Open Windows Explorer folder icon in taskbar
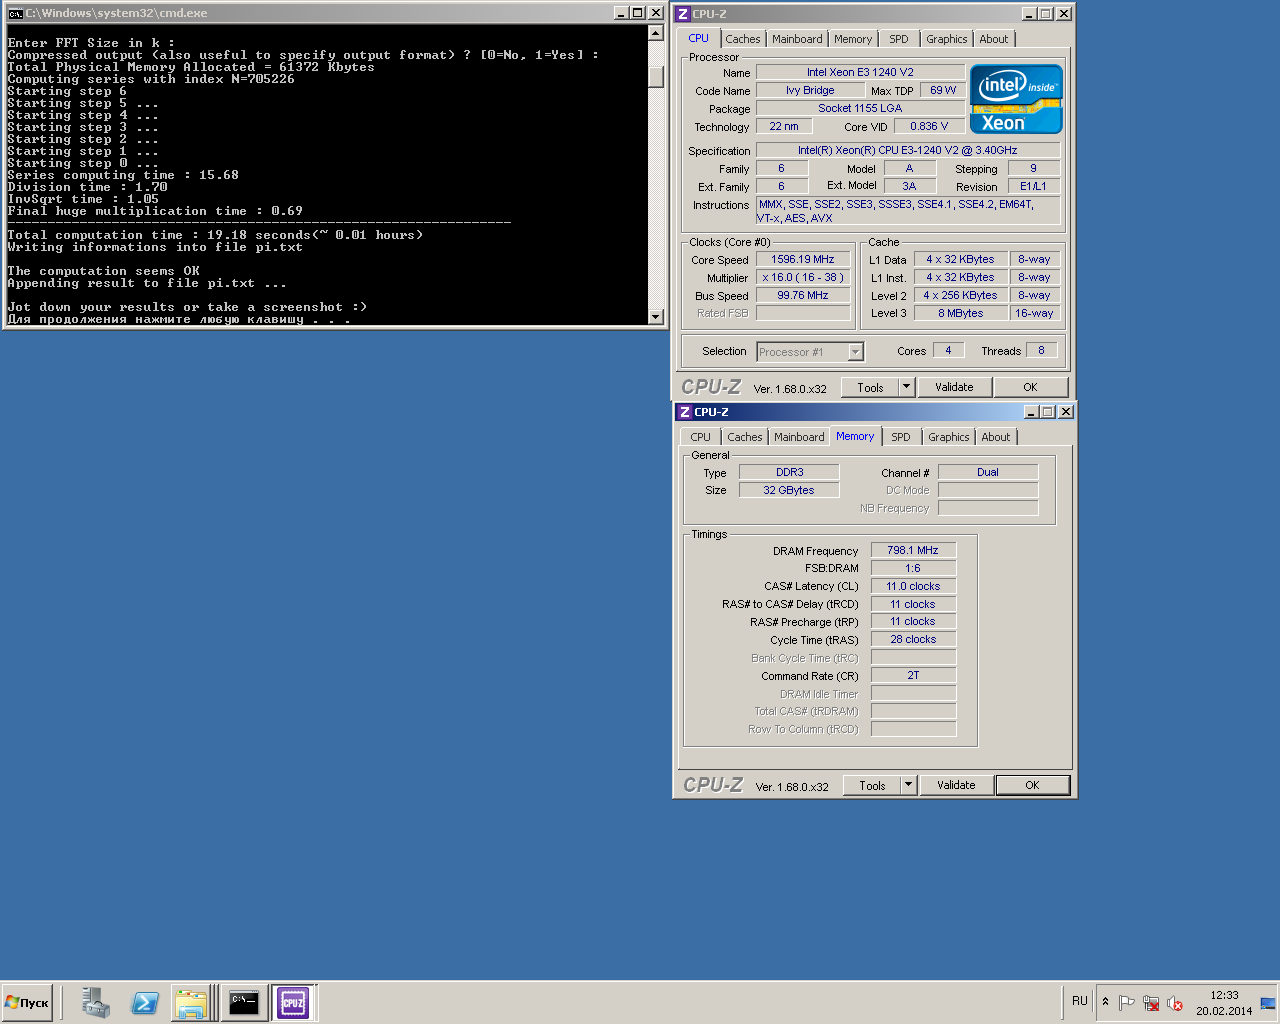This screenshot has width=1280, height=1024. coord(190,1003)
